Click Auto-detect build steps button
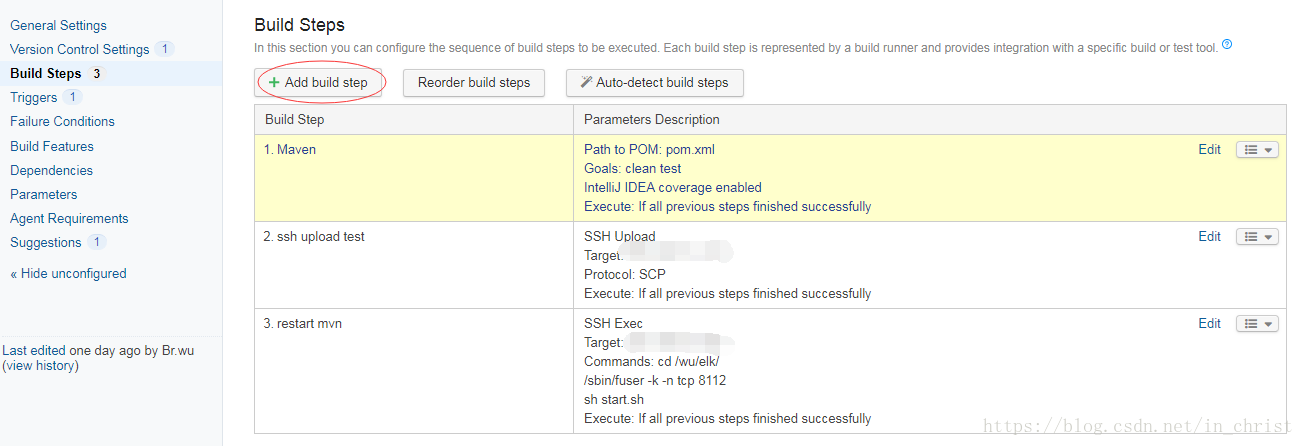Viewport: 1304px width, 446px height. 654,82
